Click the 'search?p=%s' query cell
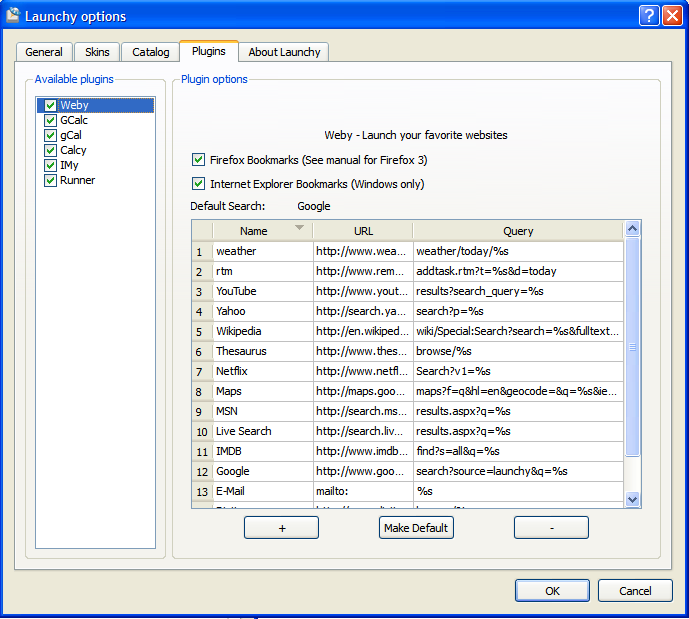This screenshot has width=689, height=619. [x=518, y=311]
